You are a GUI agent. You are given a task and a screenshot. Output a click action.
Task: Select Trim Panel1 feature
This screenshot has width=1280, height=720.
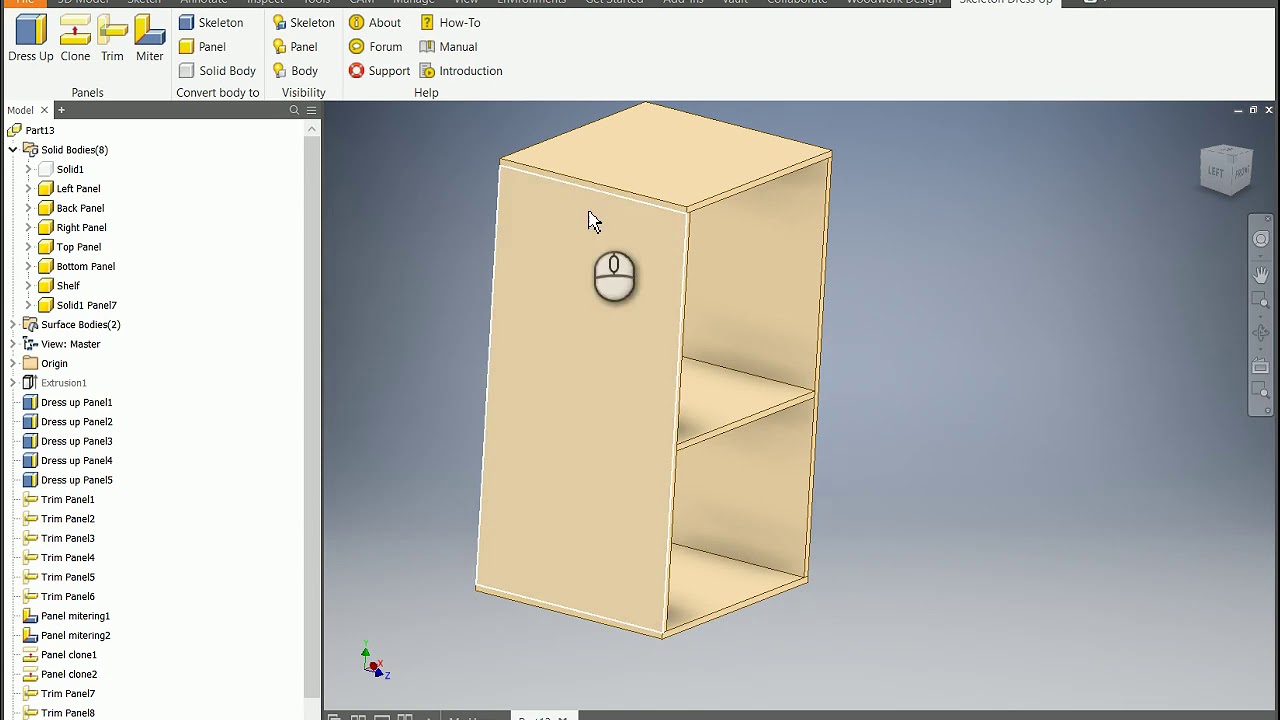tap(59, 499)
